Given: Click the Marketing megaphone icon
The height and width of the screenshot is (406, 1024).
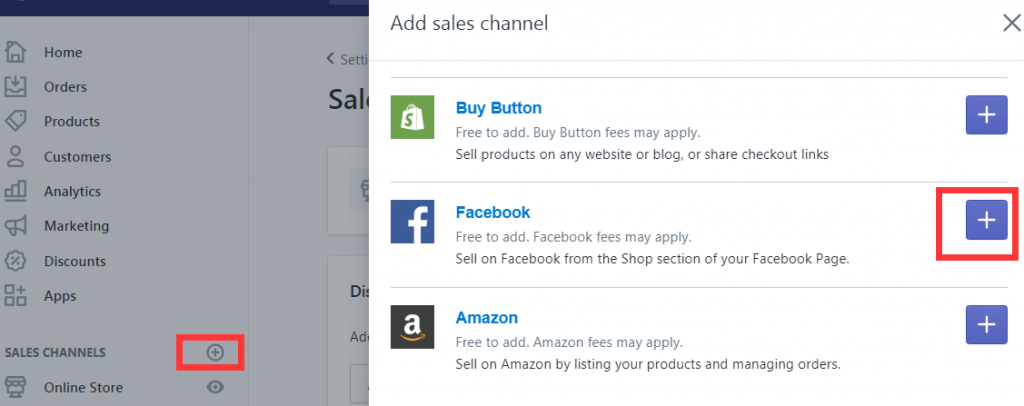Looking at the screenshot, I should coord(15,226).
